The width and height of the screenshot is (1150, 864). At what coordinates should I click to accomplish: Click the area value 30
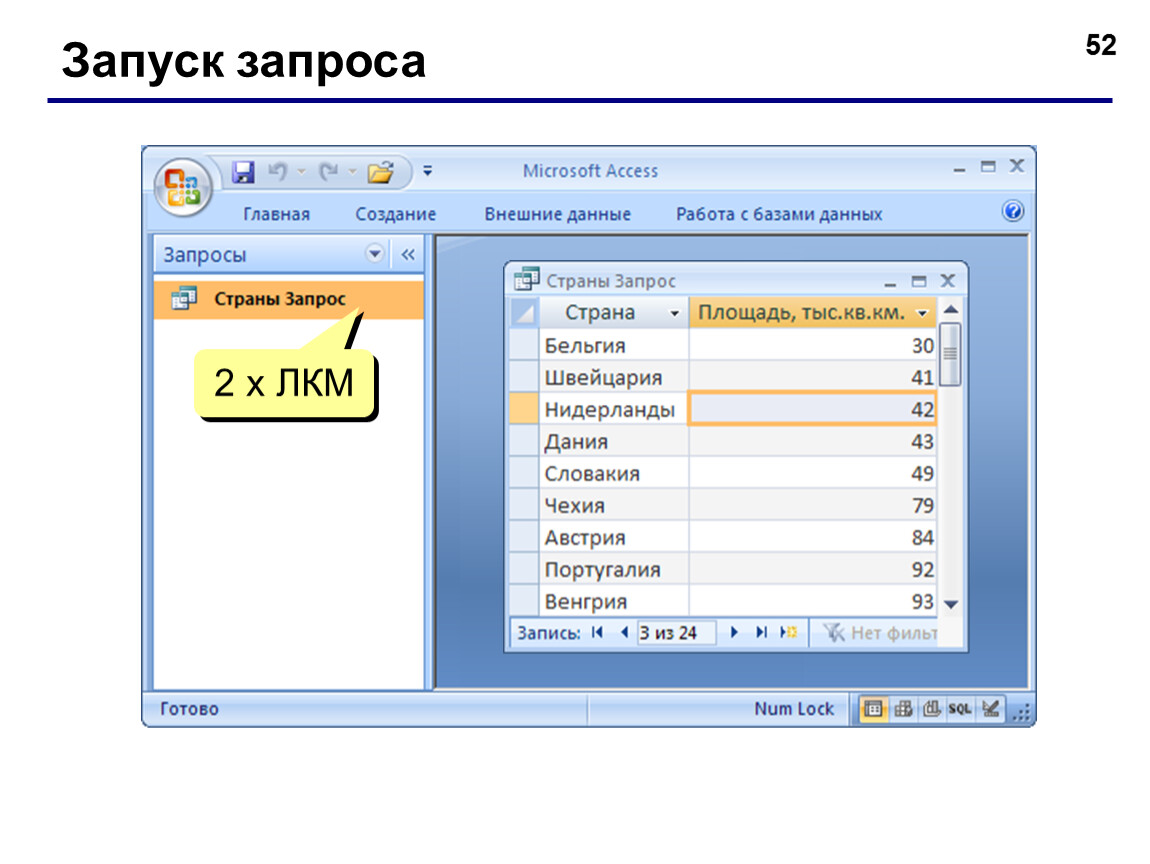[x=813, y=345]
